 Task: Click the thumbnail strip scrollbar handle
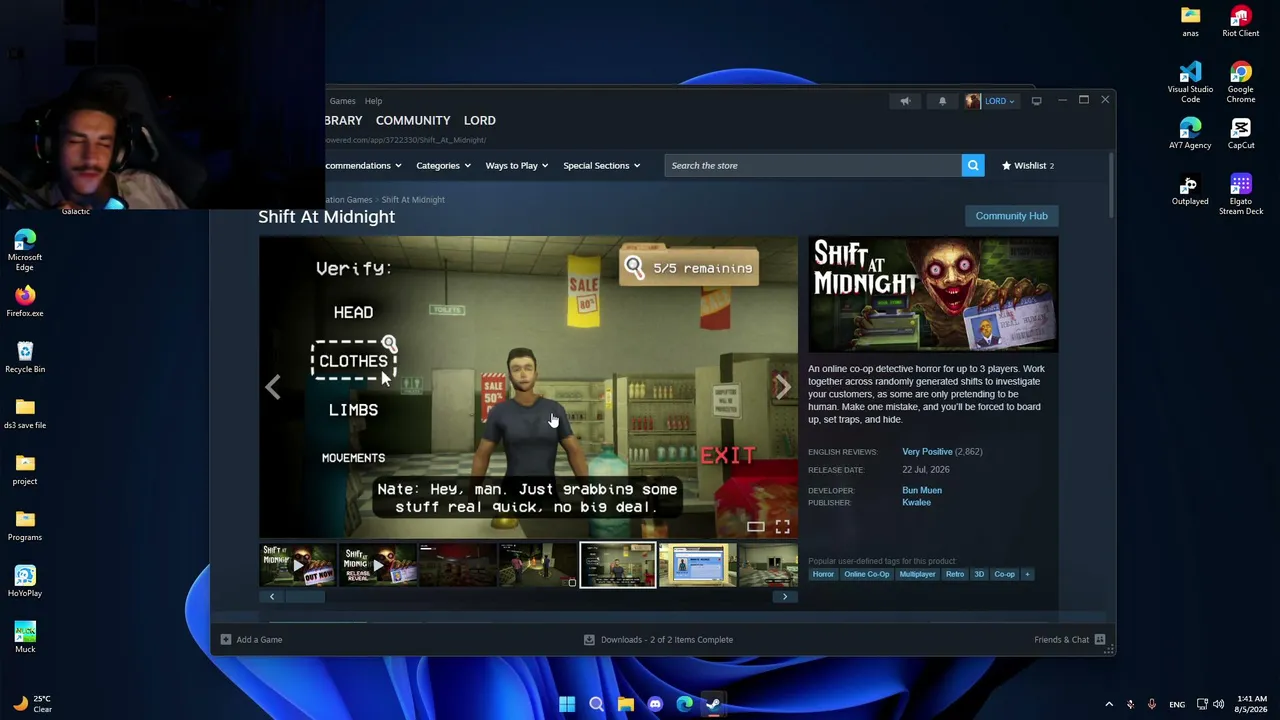coord(303,597)
